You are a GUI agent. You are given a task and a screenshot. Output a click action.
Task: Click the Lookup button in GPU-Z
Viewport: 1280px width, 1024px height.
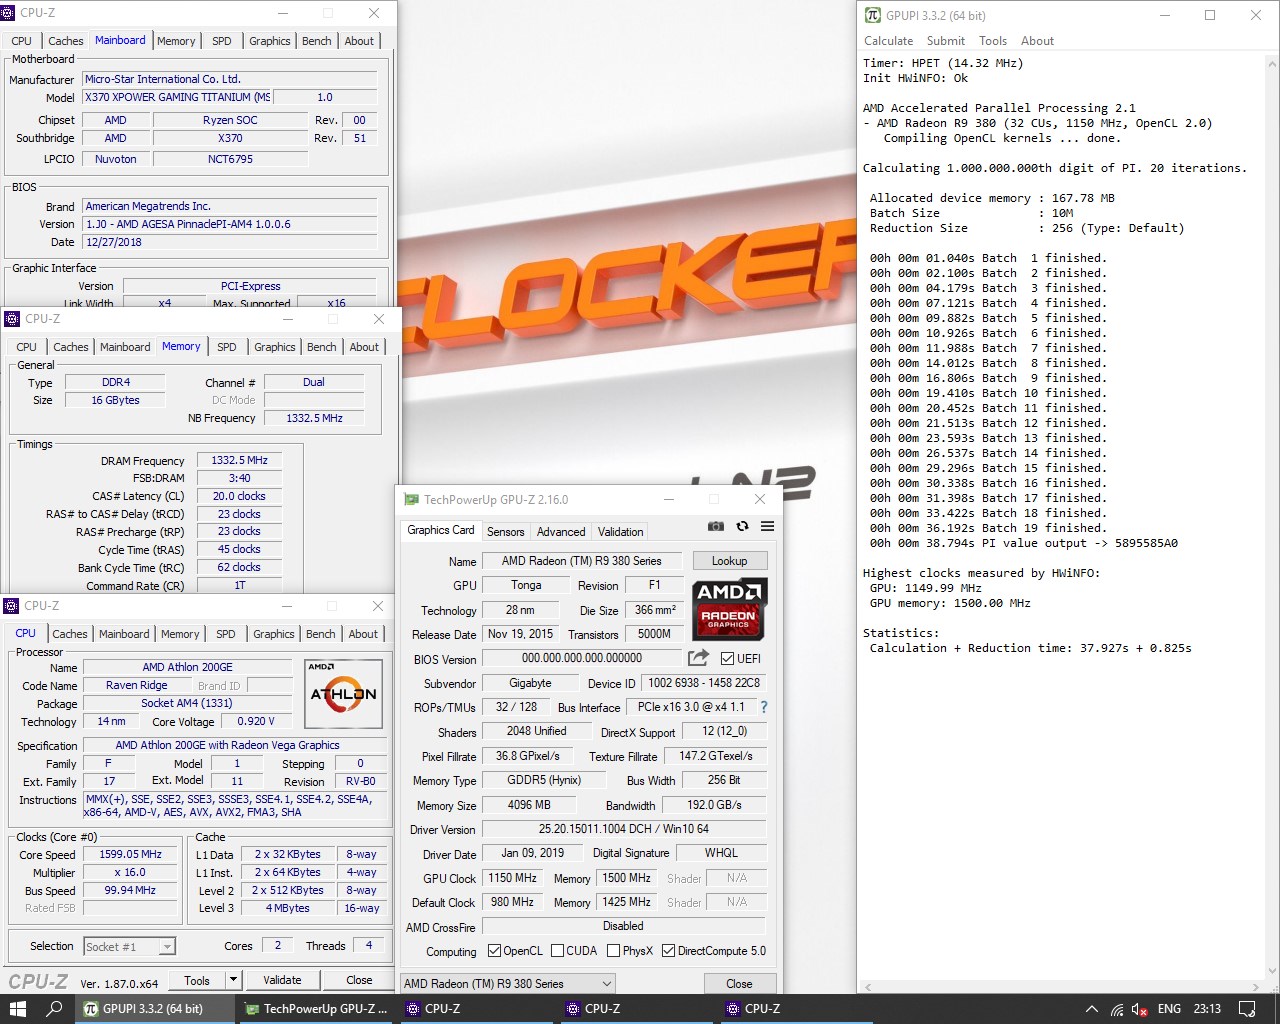[729, 561]
